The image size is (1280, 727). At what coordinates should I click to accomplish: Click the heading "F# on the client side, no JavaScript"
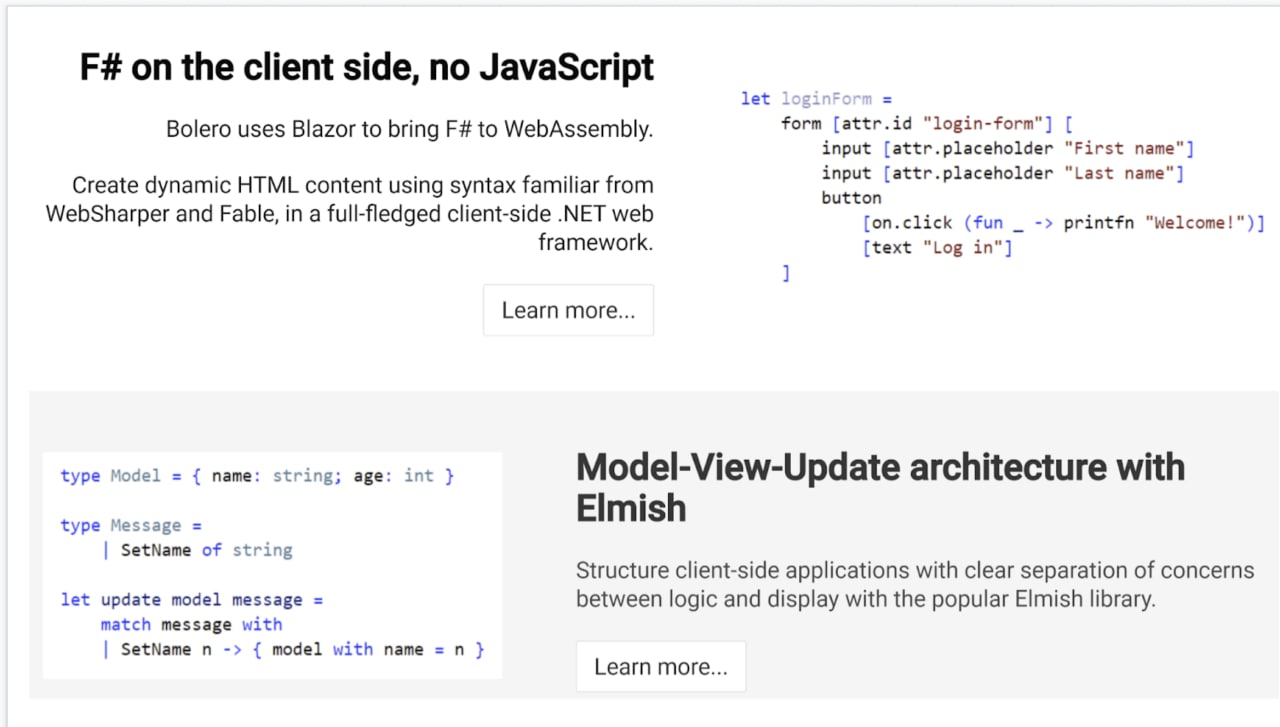click(367, 68)
